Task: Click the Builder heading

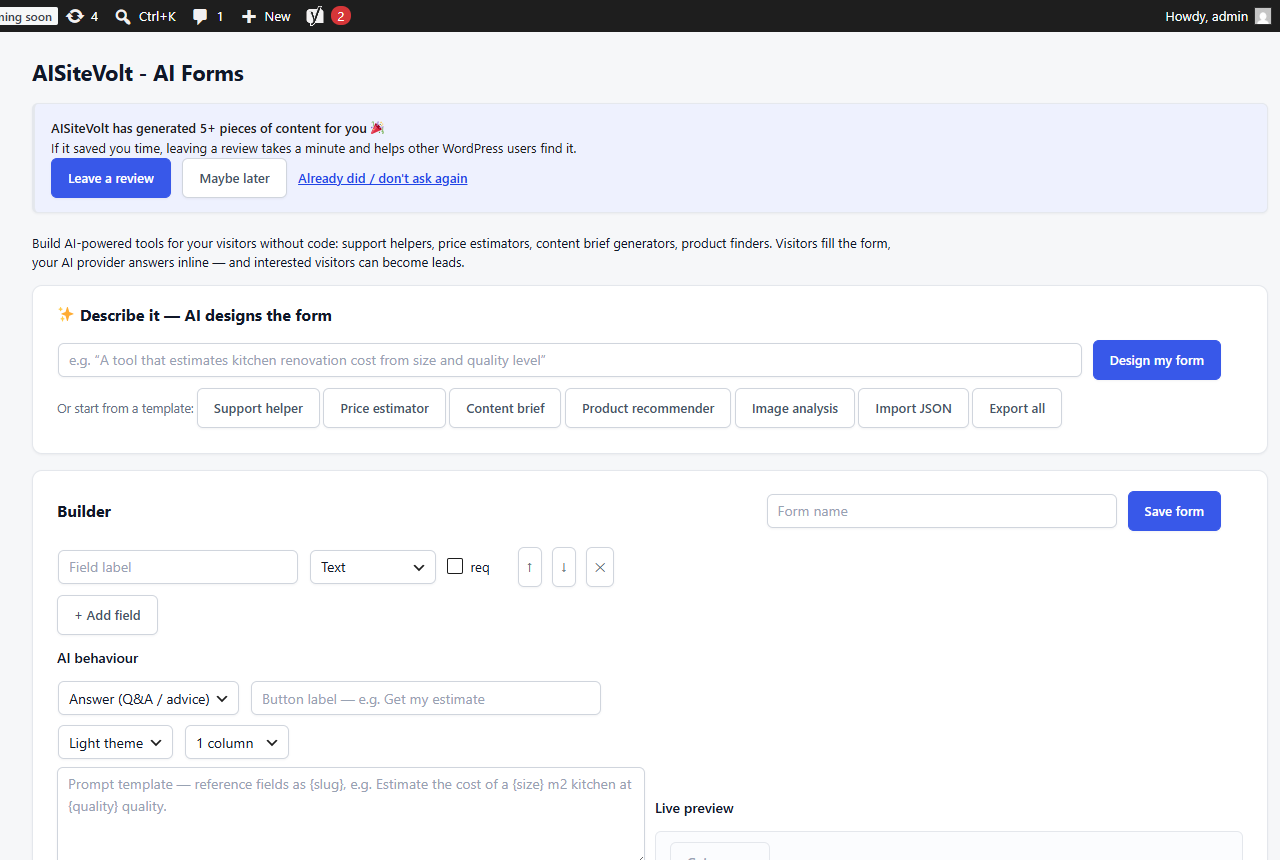Action: [84, 511]
